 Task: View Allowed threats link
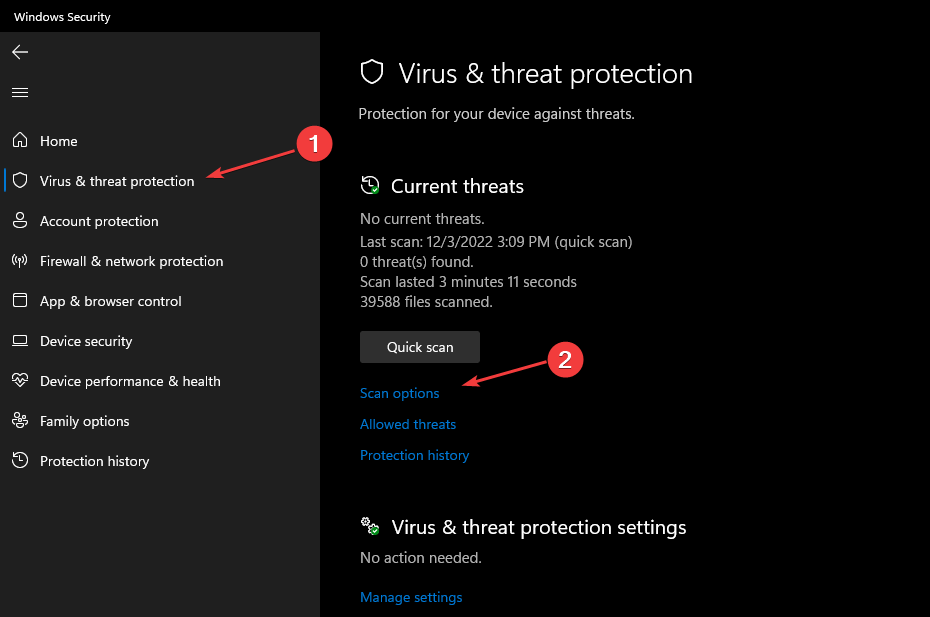[408, 424]
